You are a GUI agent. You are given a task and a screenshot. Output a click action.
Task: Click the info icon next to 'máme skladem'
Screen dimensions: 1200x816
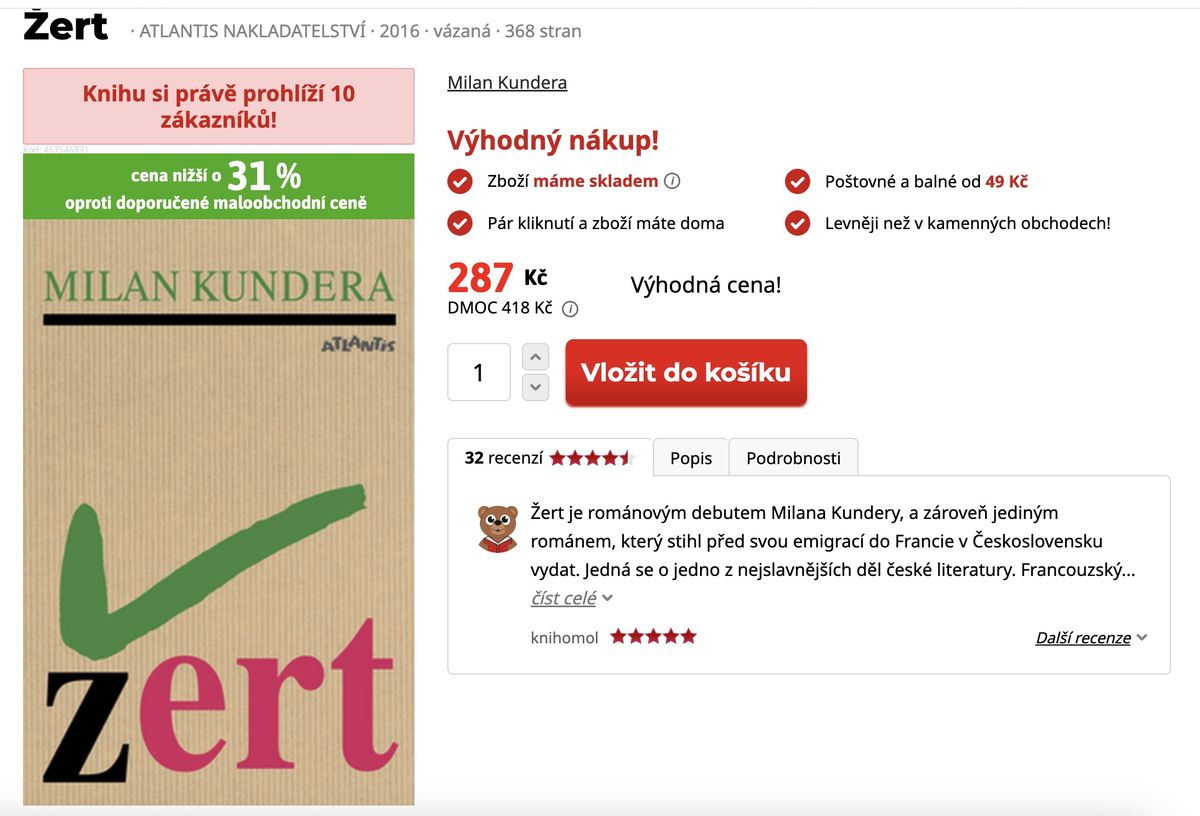(672, 182)
